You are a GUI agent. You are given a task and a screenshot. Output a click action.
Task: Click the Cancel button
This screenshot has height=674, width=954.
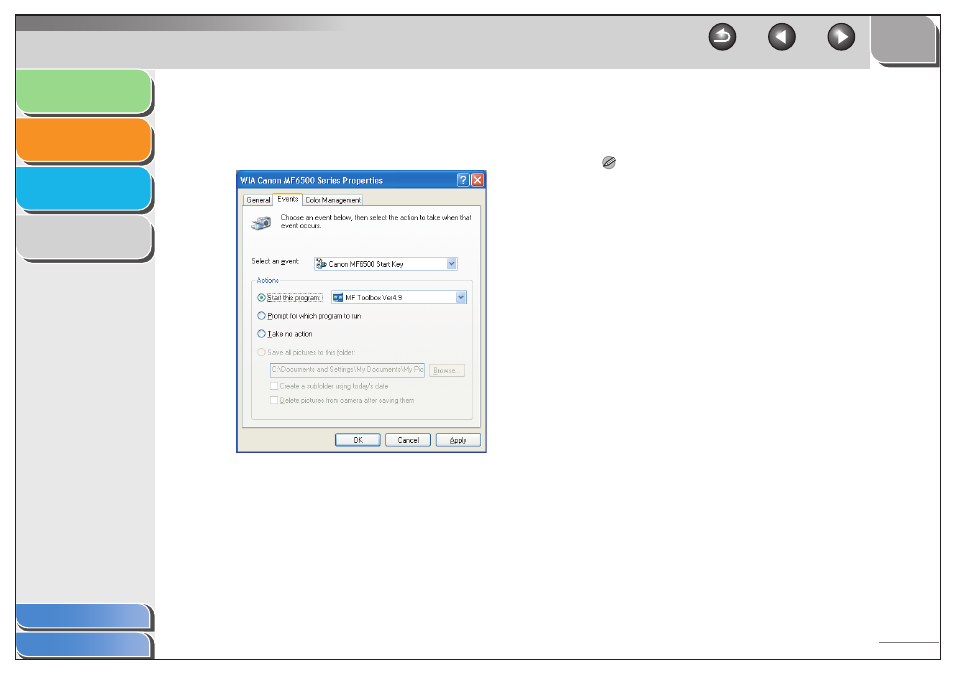[408, 440]
